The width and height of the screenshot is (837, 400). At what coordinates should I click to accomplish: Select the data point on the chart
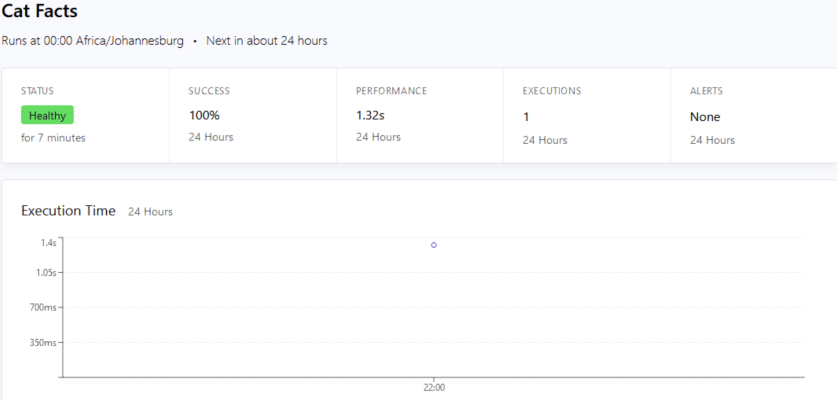click(433, 244)
